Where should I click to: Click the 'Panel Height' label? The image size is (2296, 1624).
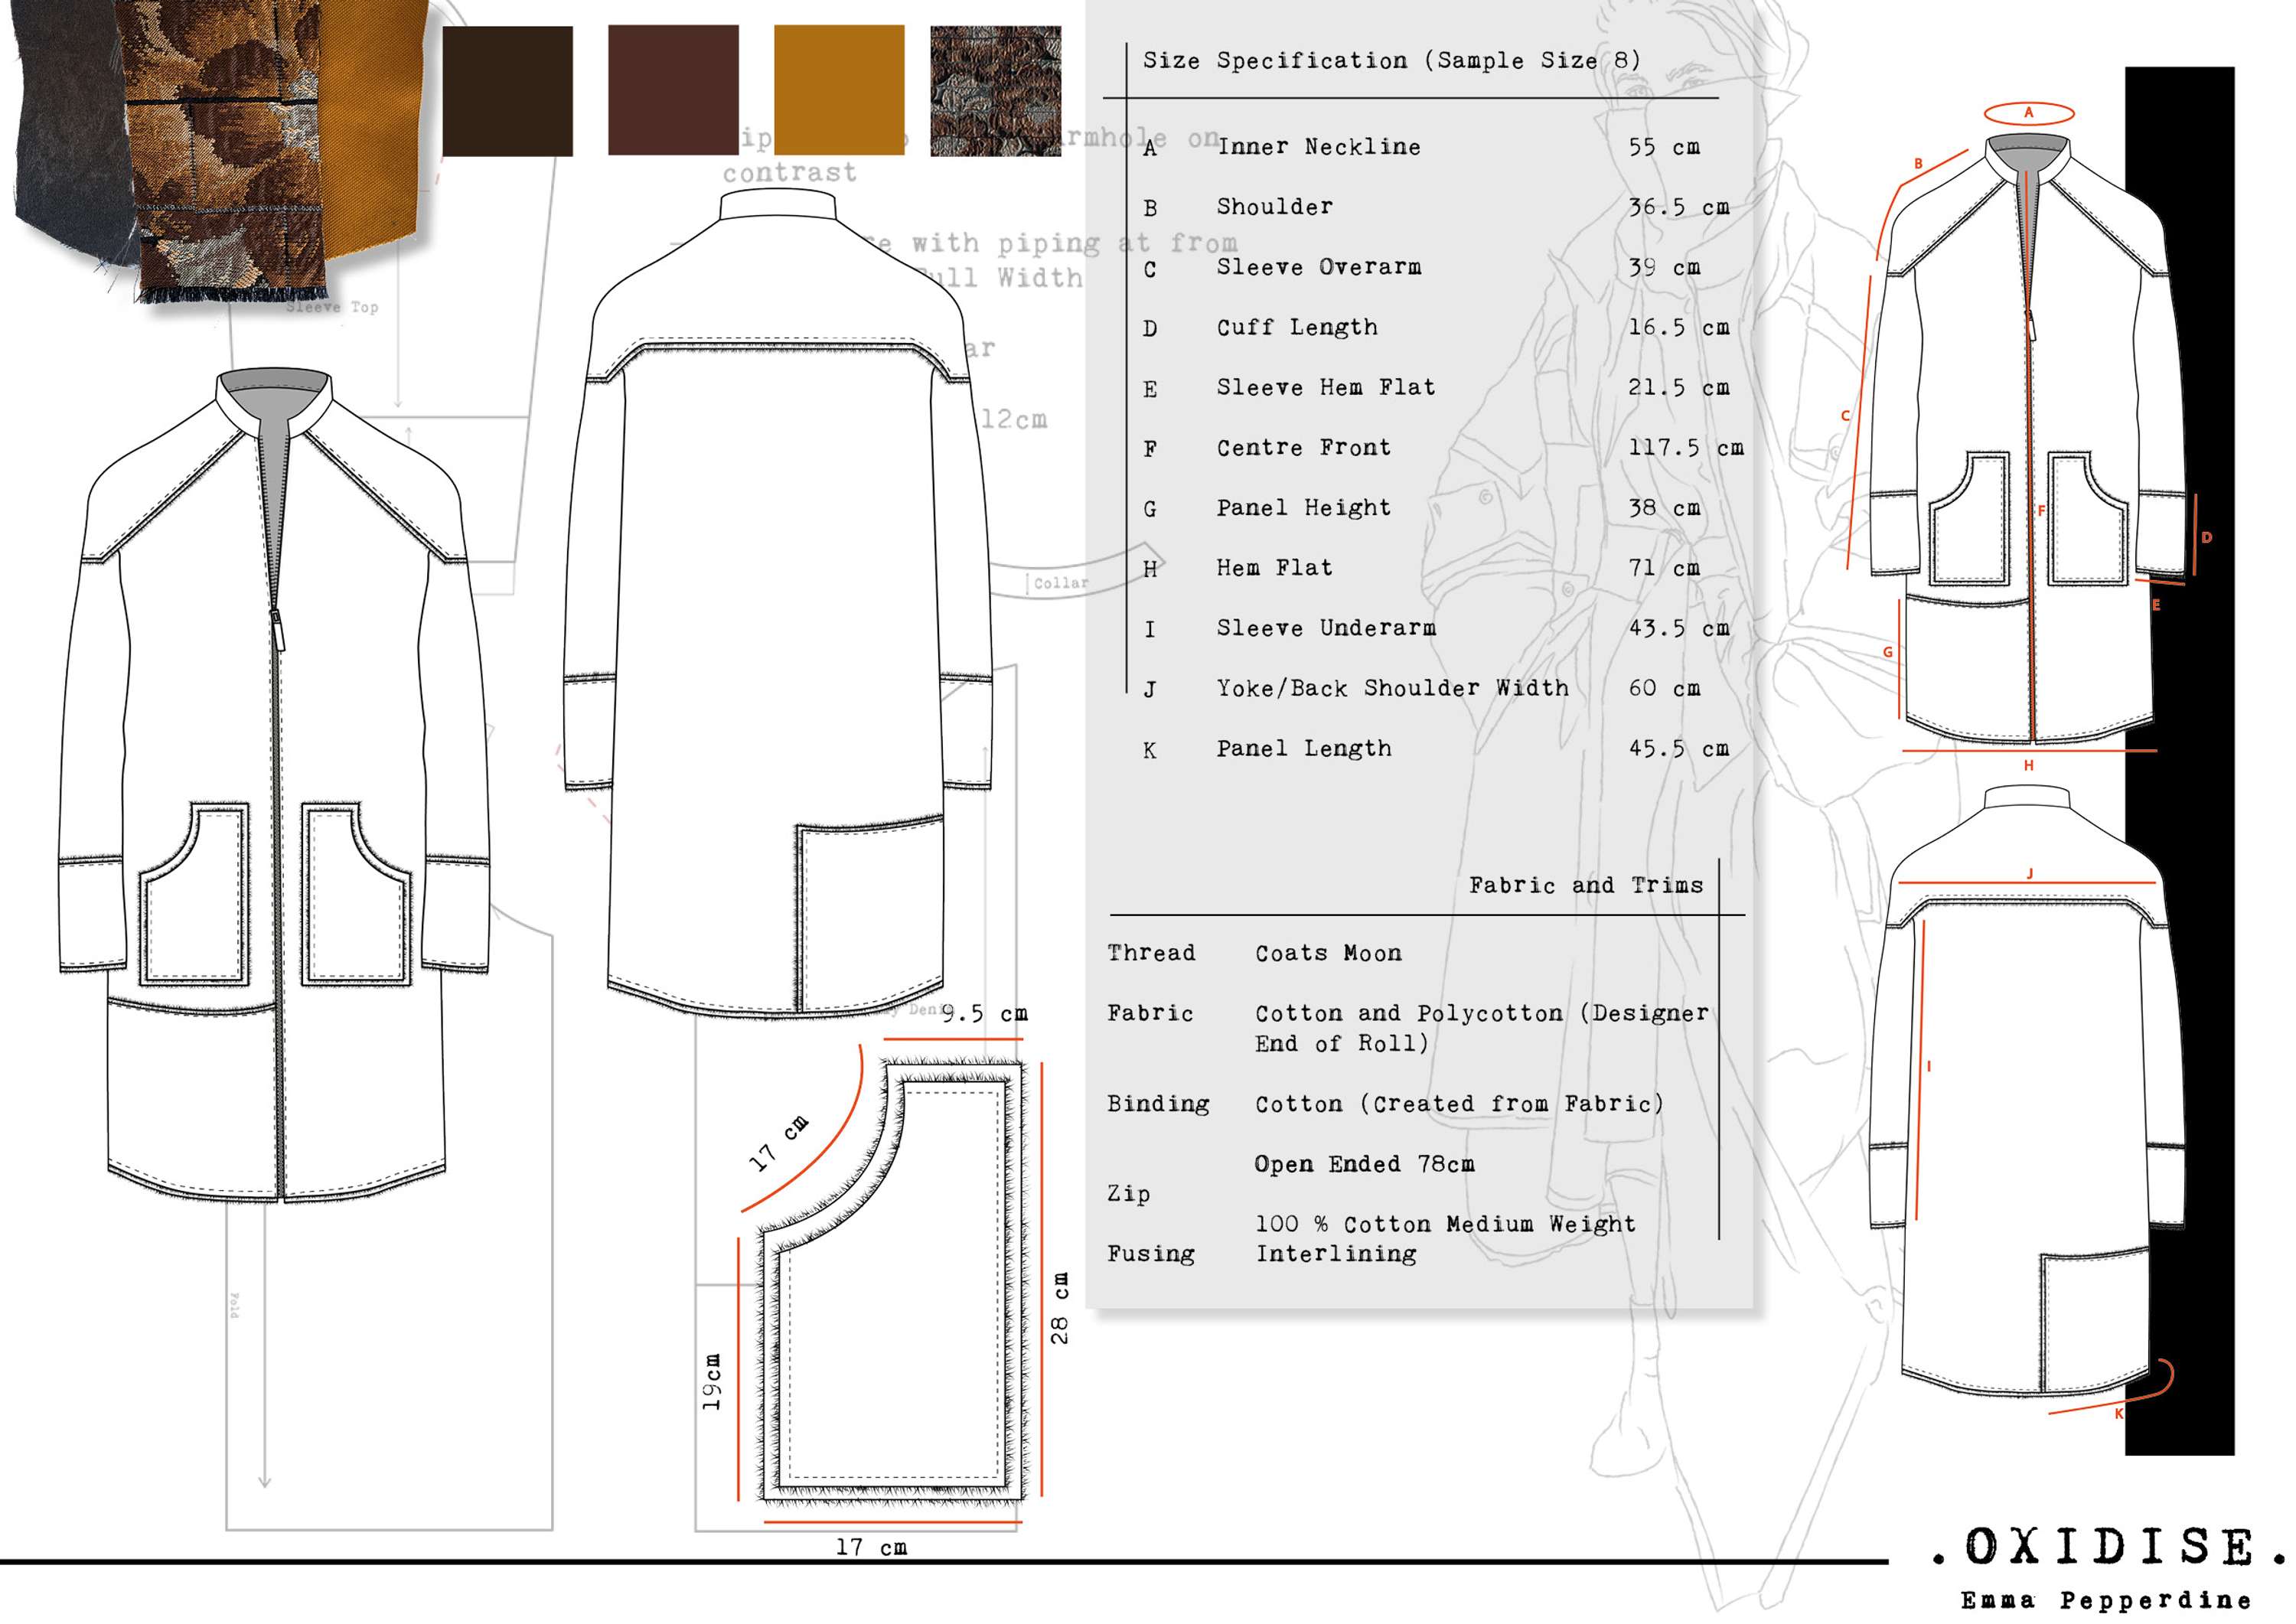click(1303, 508)
